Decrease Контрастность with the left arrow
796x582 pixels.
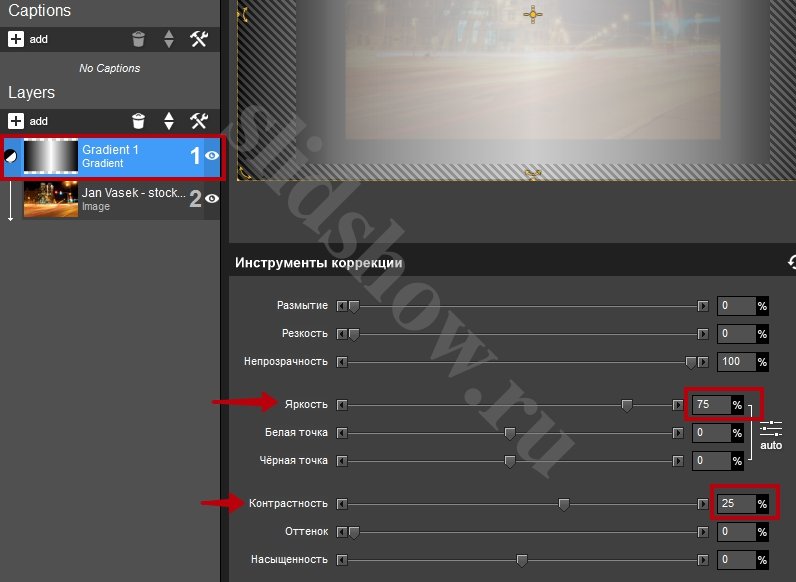(x=342, y=504)
